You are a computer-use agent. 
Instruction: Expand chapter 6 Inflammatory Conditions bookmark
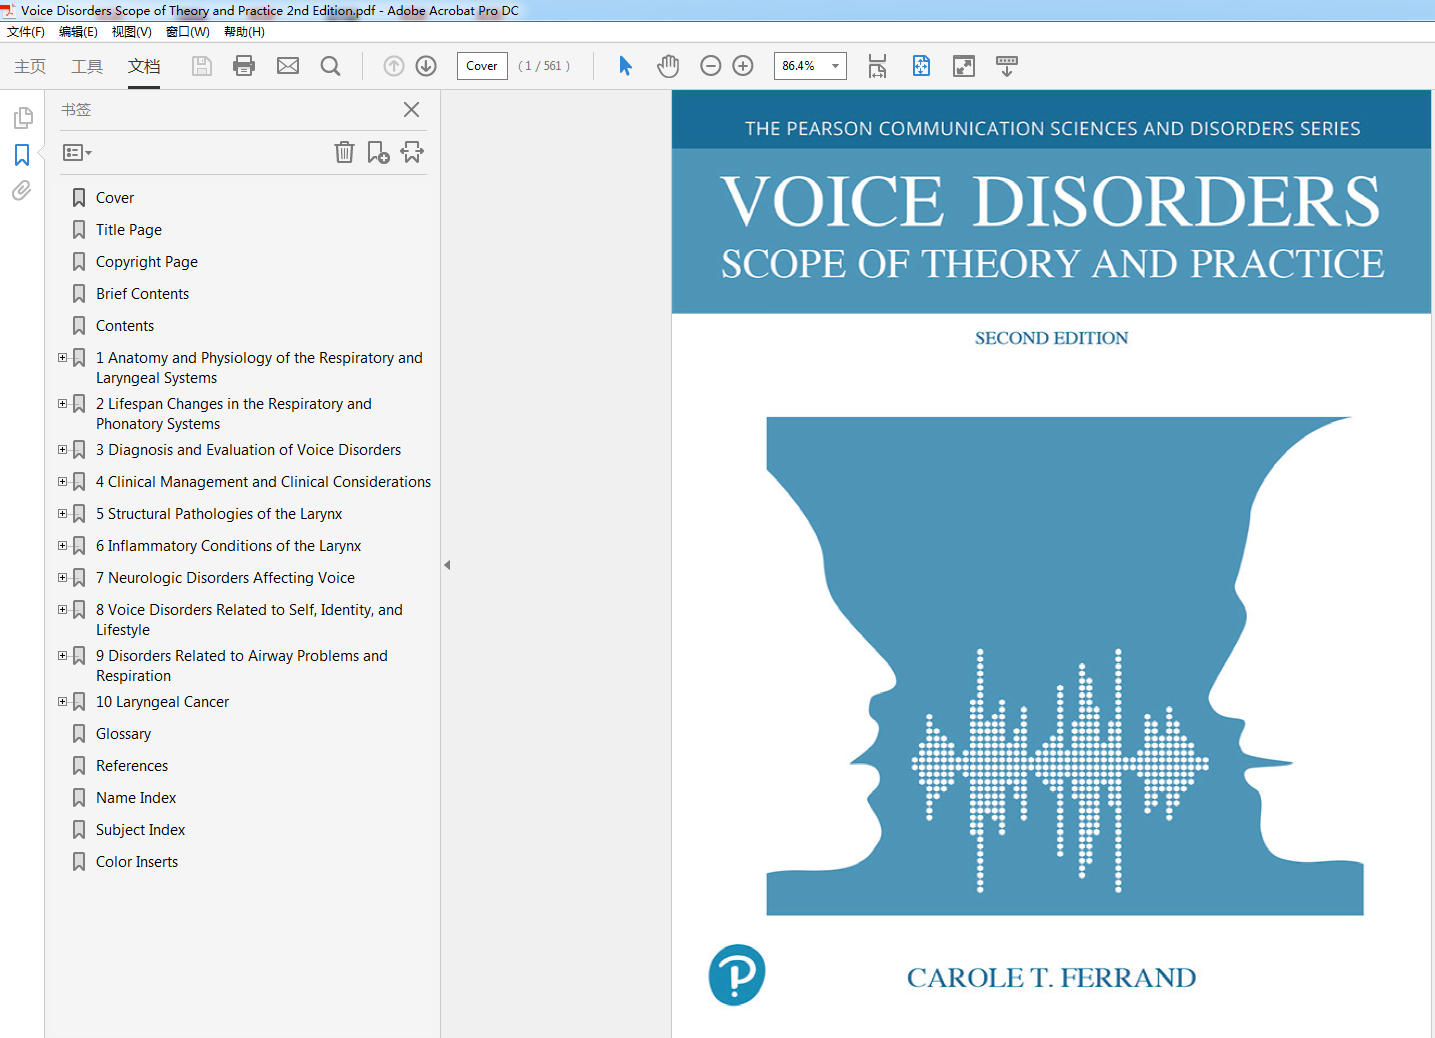coord(63,546)
